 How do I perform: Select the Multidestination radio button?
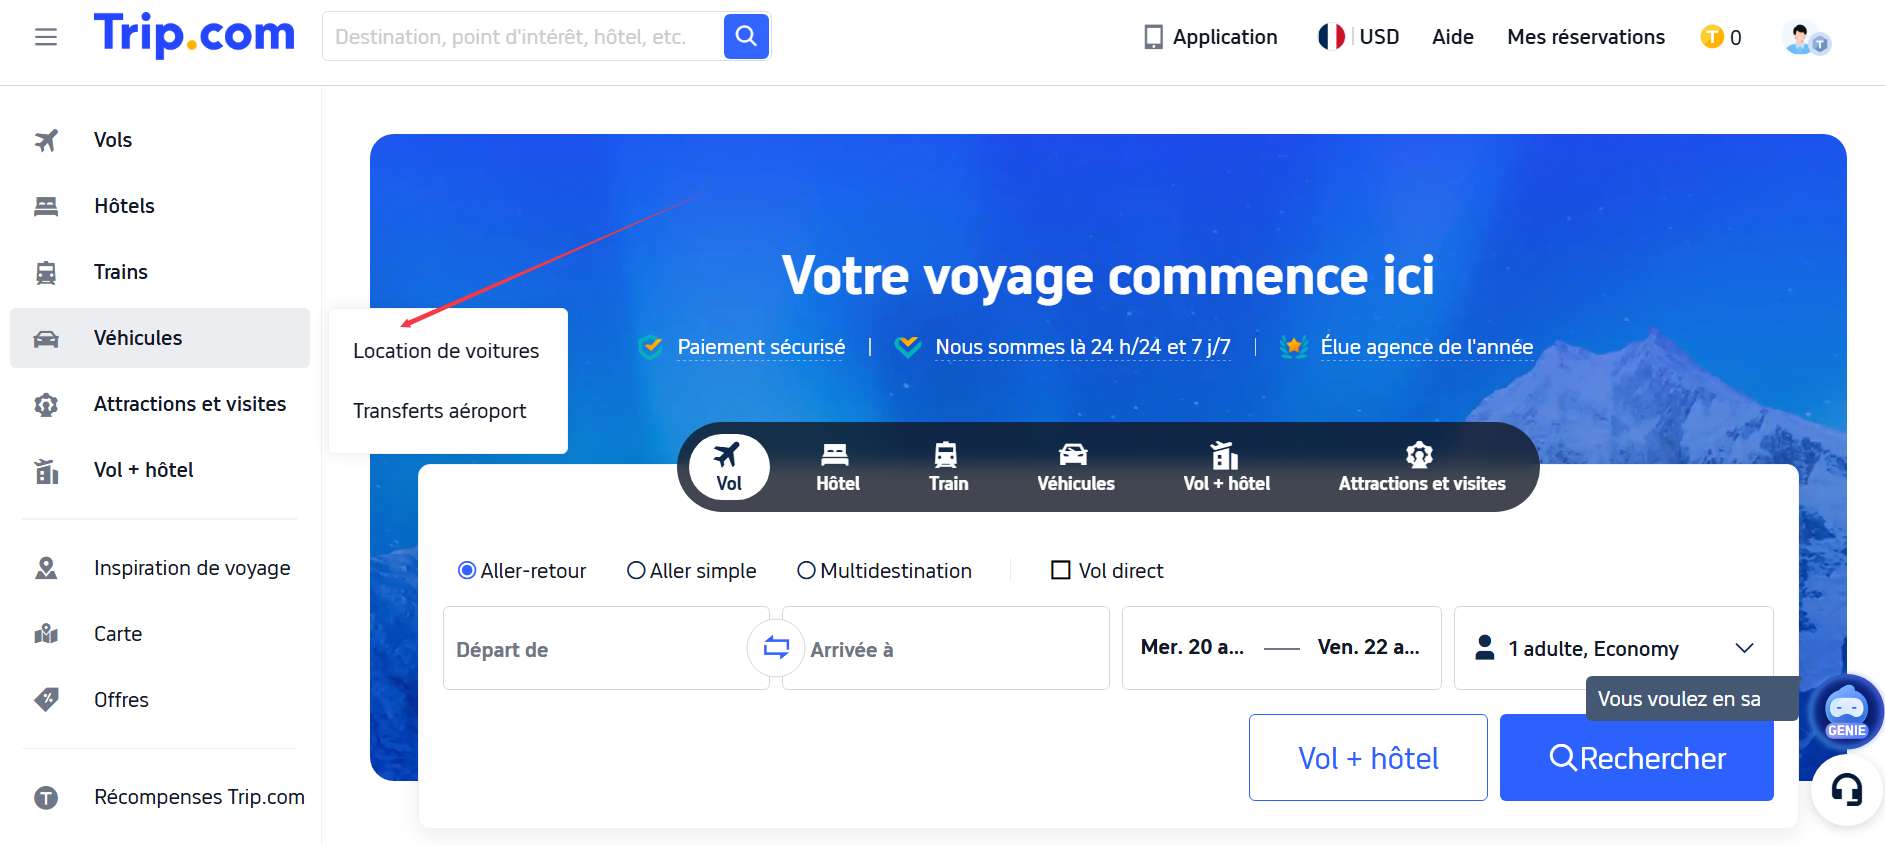[x=806, y=571]
